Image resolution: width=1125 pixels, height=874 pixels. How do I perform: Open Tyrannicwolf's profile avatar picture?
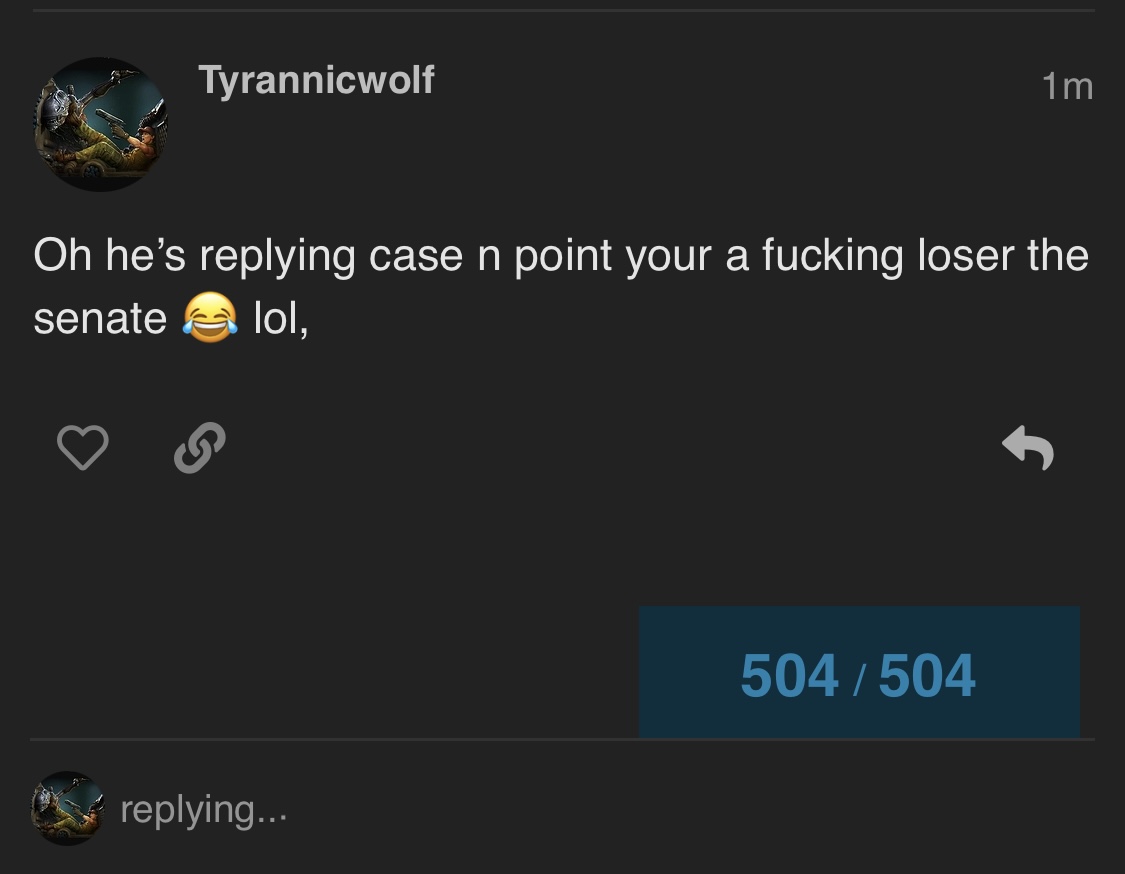coord(100,124)
